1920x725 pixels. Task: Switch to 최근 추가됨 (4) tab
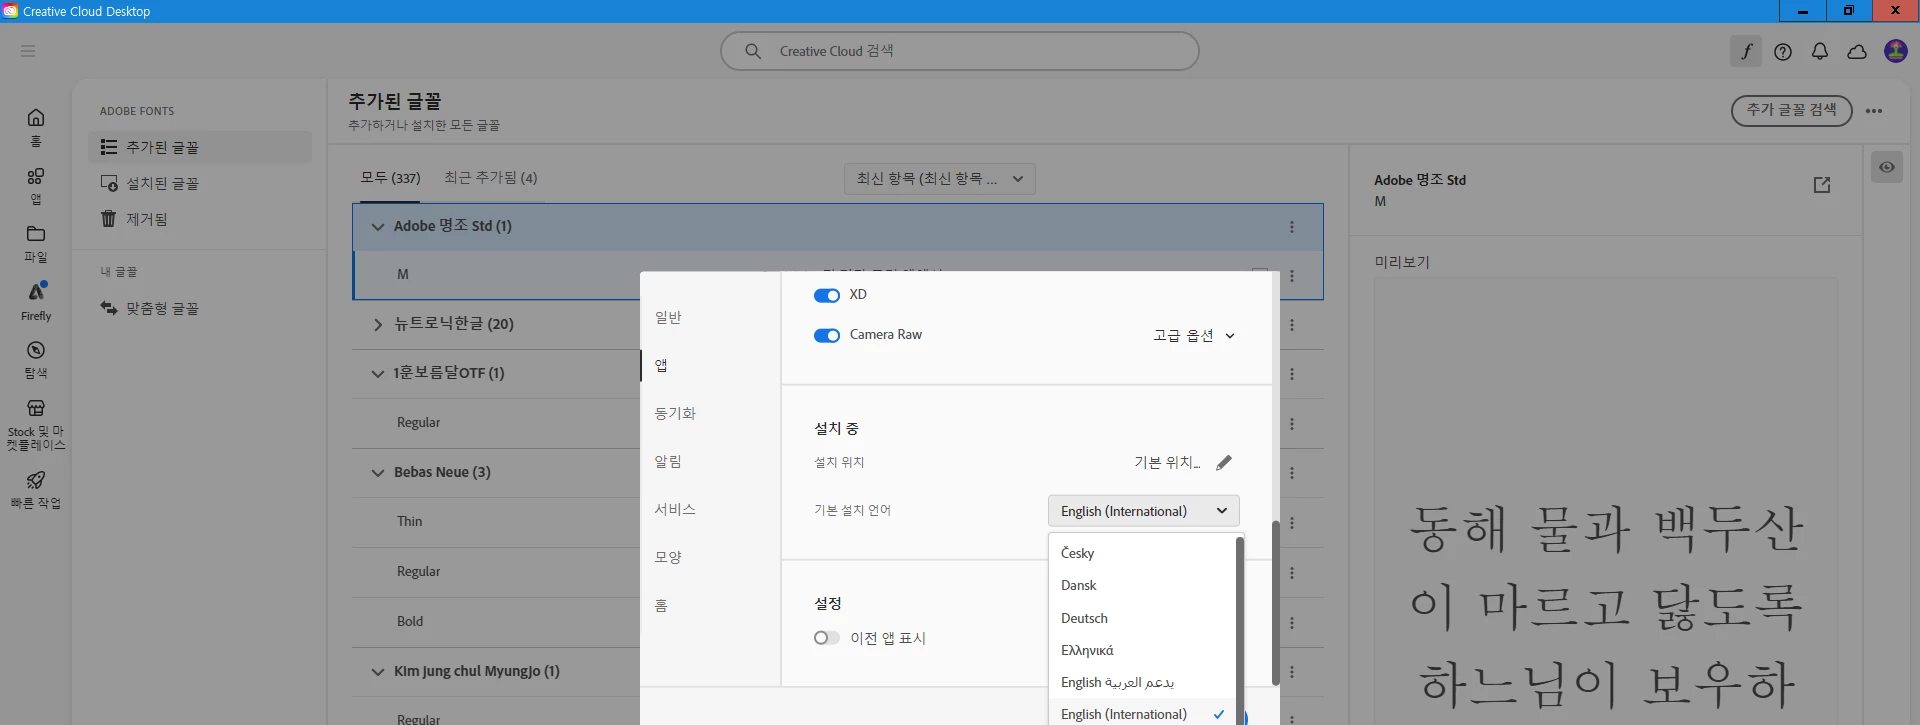[491, 178]
